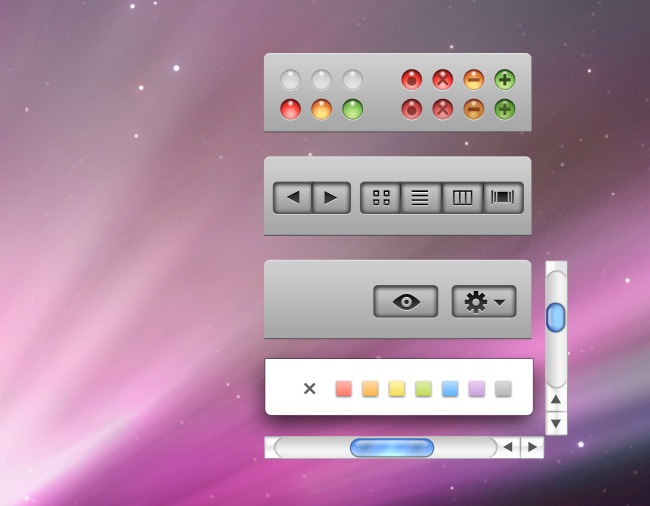
Task: Go back with the left arrow toolbar button
Action: coord(292,198)
